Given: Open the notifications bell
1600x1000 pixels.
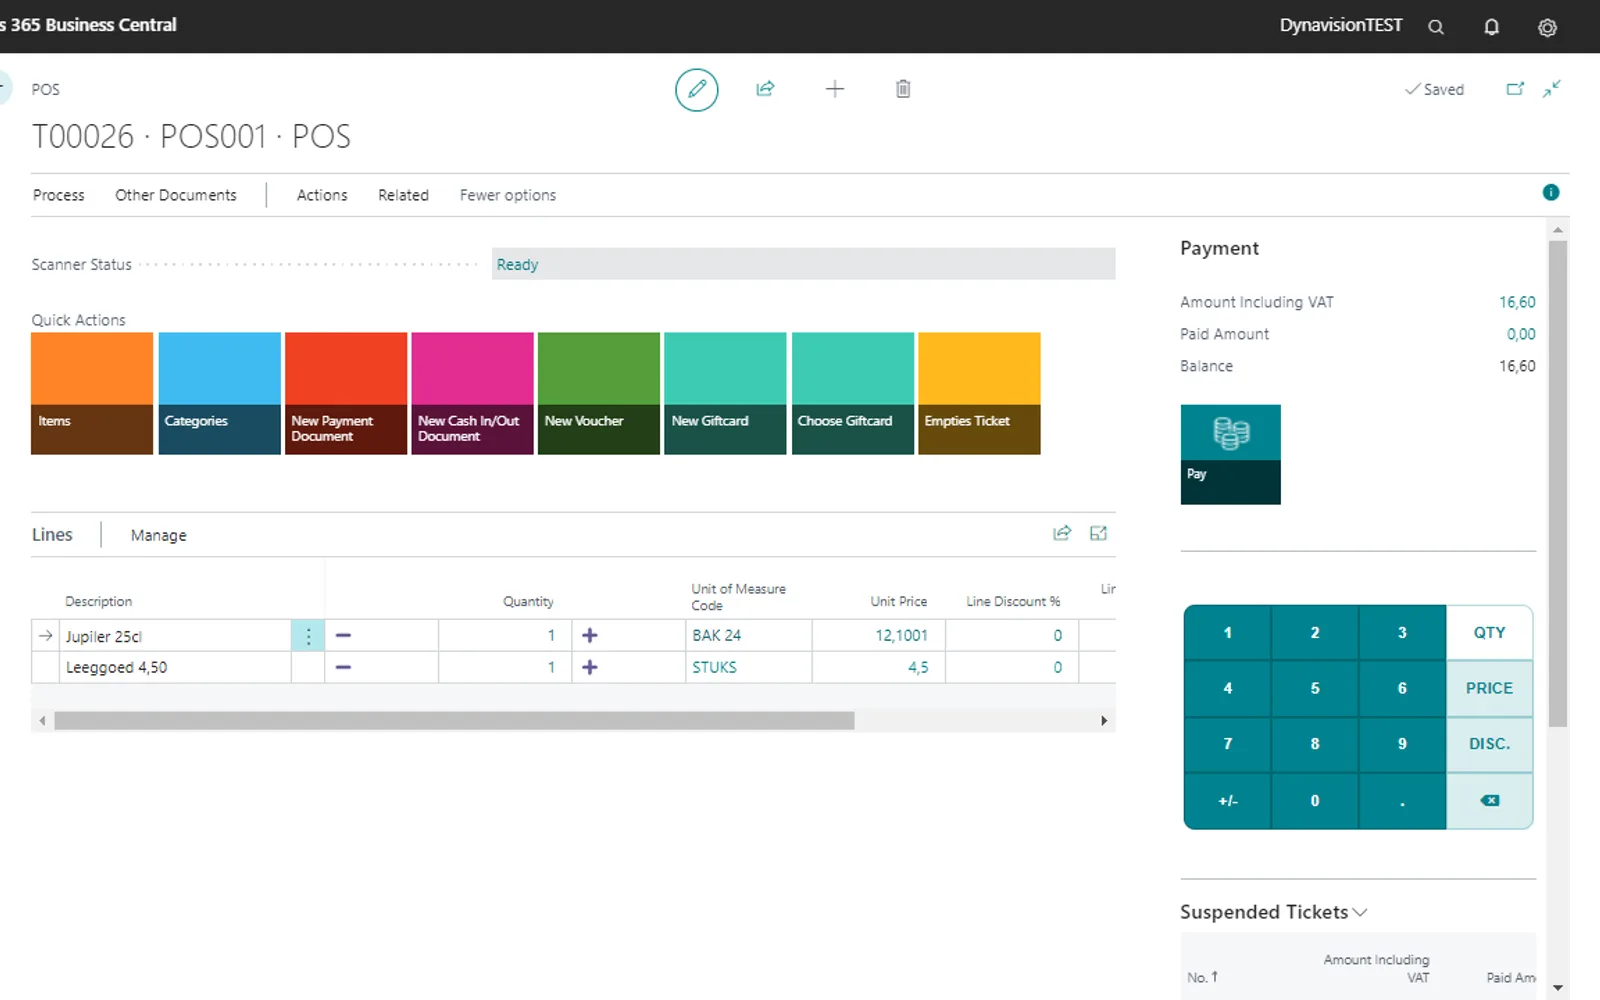Looking at the screenshot, I should [x=1491, y=27].
